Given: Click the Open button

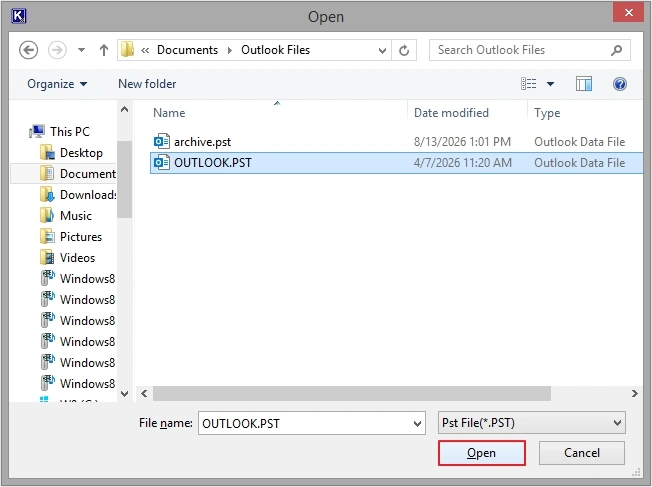Looking at the screenshot, I should click(x=482, y=453).
